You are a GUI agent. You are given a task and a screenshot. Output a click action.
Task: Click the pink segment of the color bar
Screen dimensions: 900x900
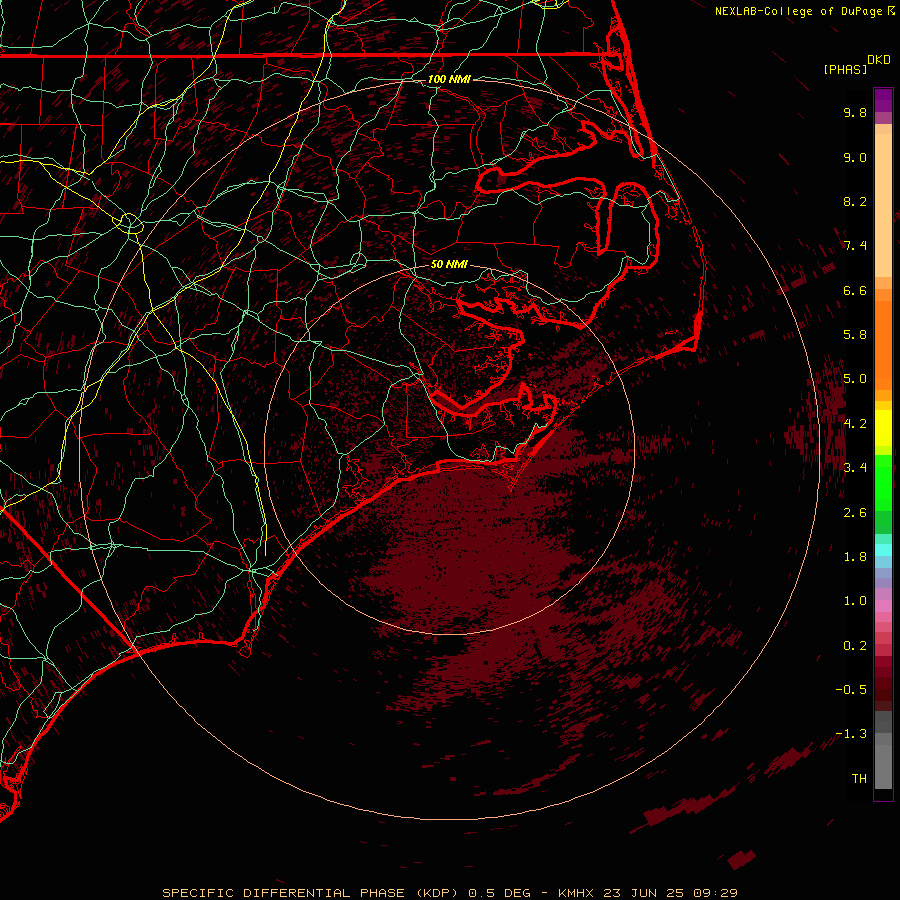click(883, 606)
